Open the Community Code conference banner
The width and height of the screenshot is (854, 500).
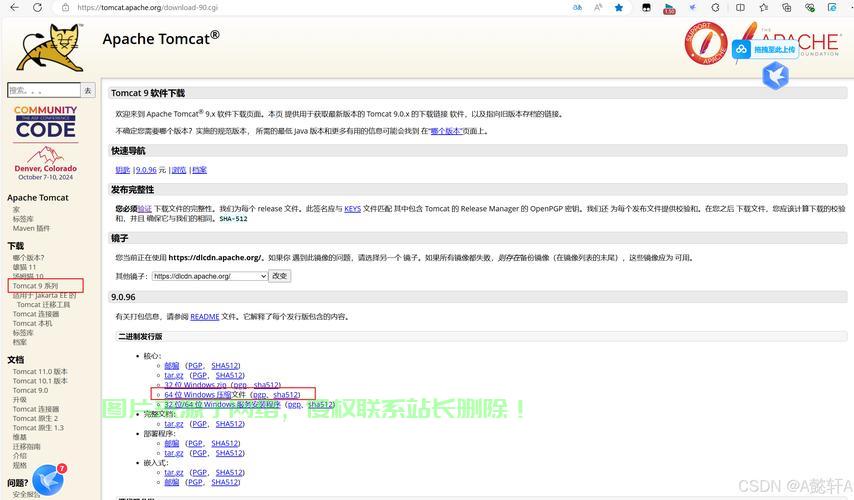pos(46,143)
